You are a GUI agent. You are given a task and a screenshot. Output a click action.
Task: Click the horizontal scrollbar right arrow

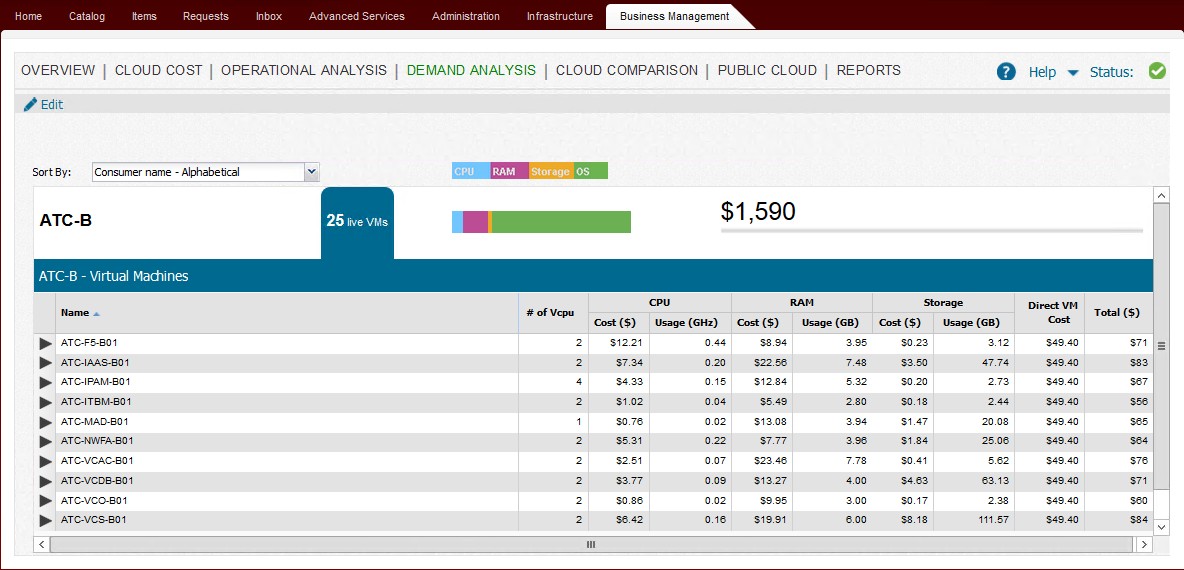pos(1144,544)
